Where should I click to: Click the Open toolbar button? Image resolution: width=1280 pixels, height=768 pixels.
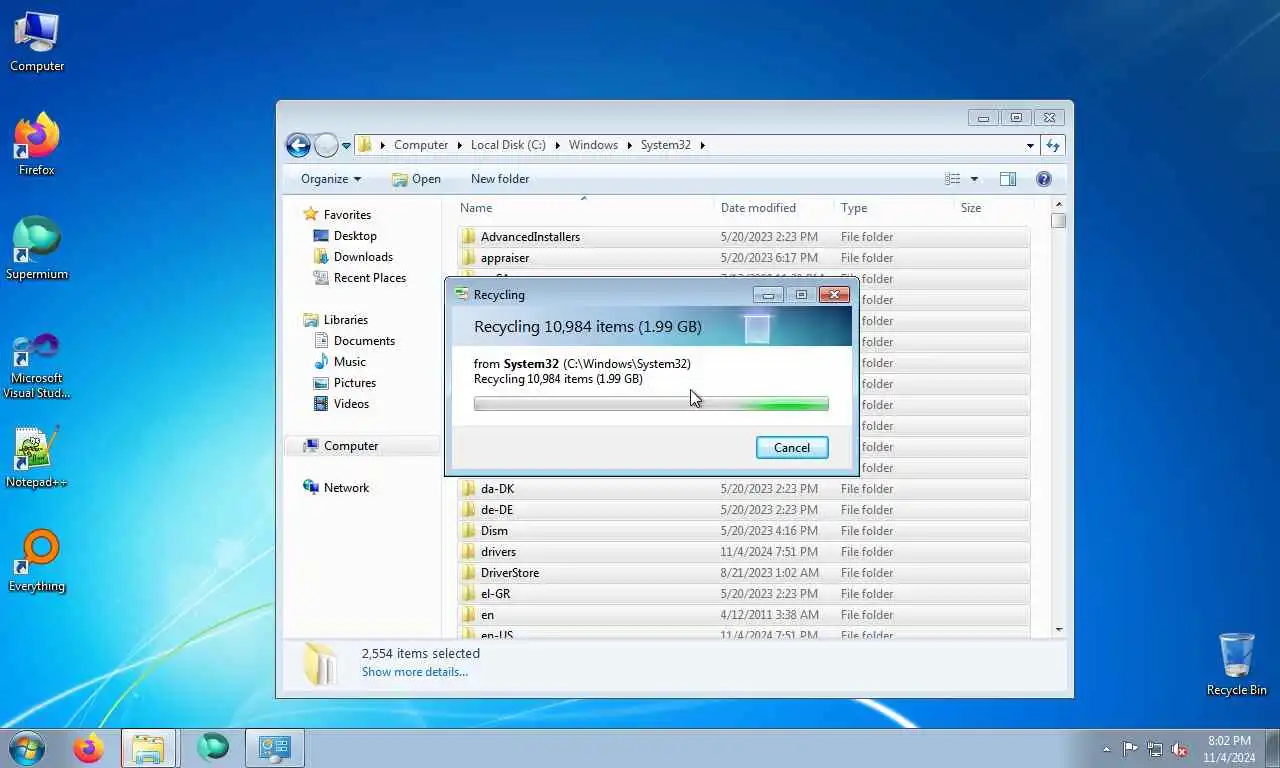[x=416, y=179]
